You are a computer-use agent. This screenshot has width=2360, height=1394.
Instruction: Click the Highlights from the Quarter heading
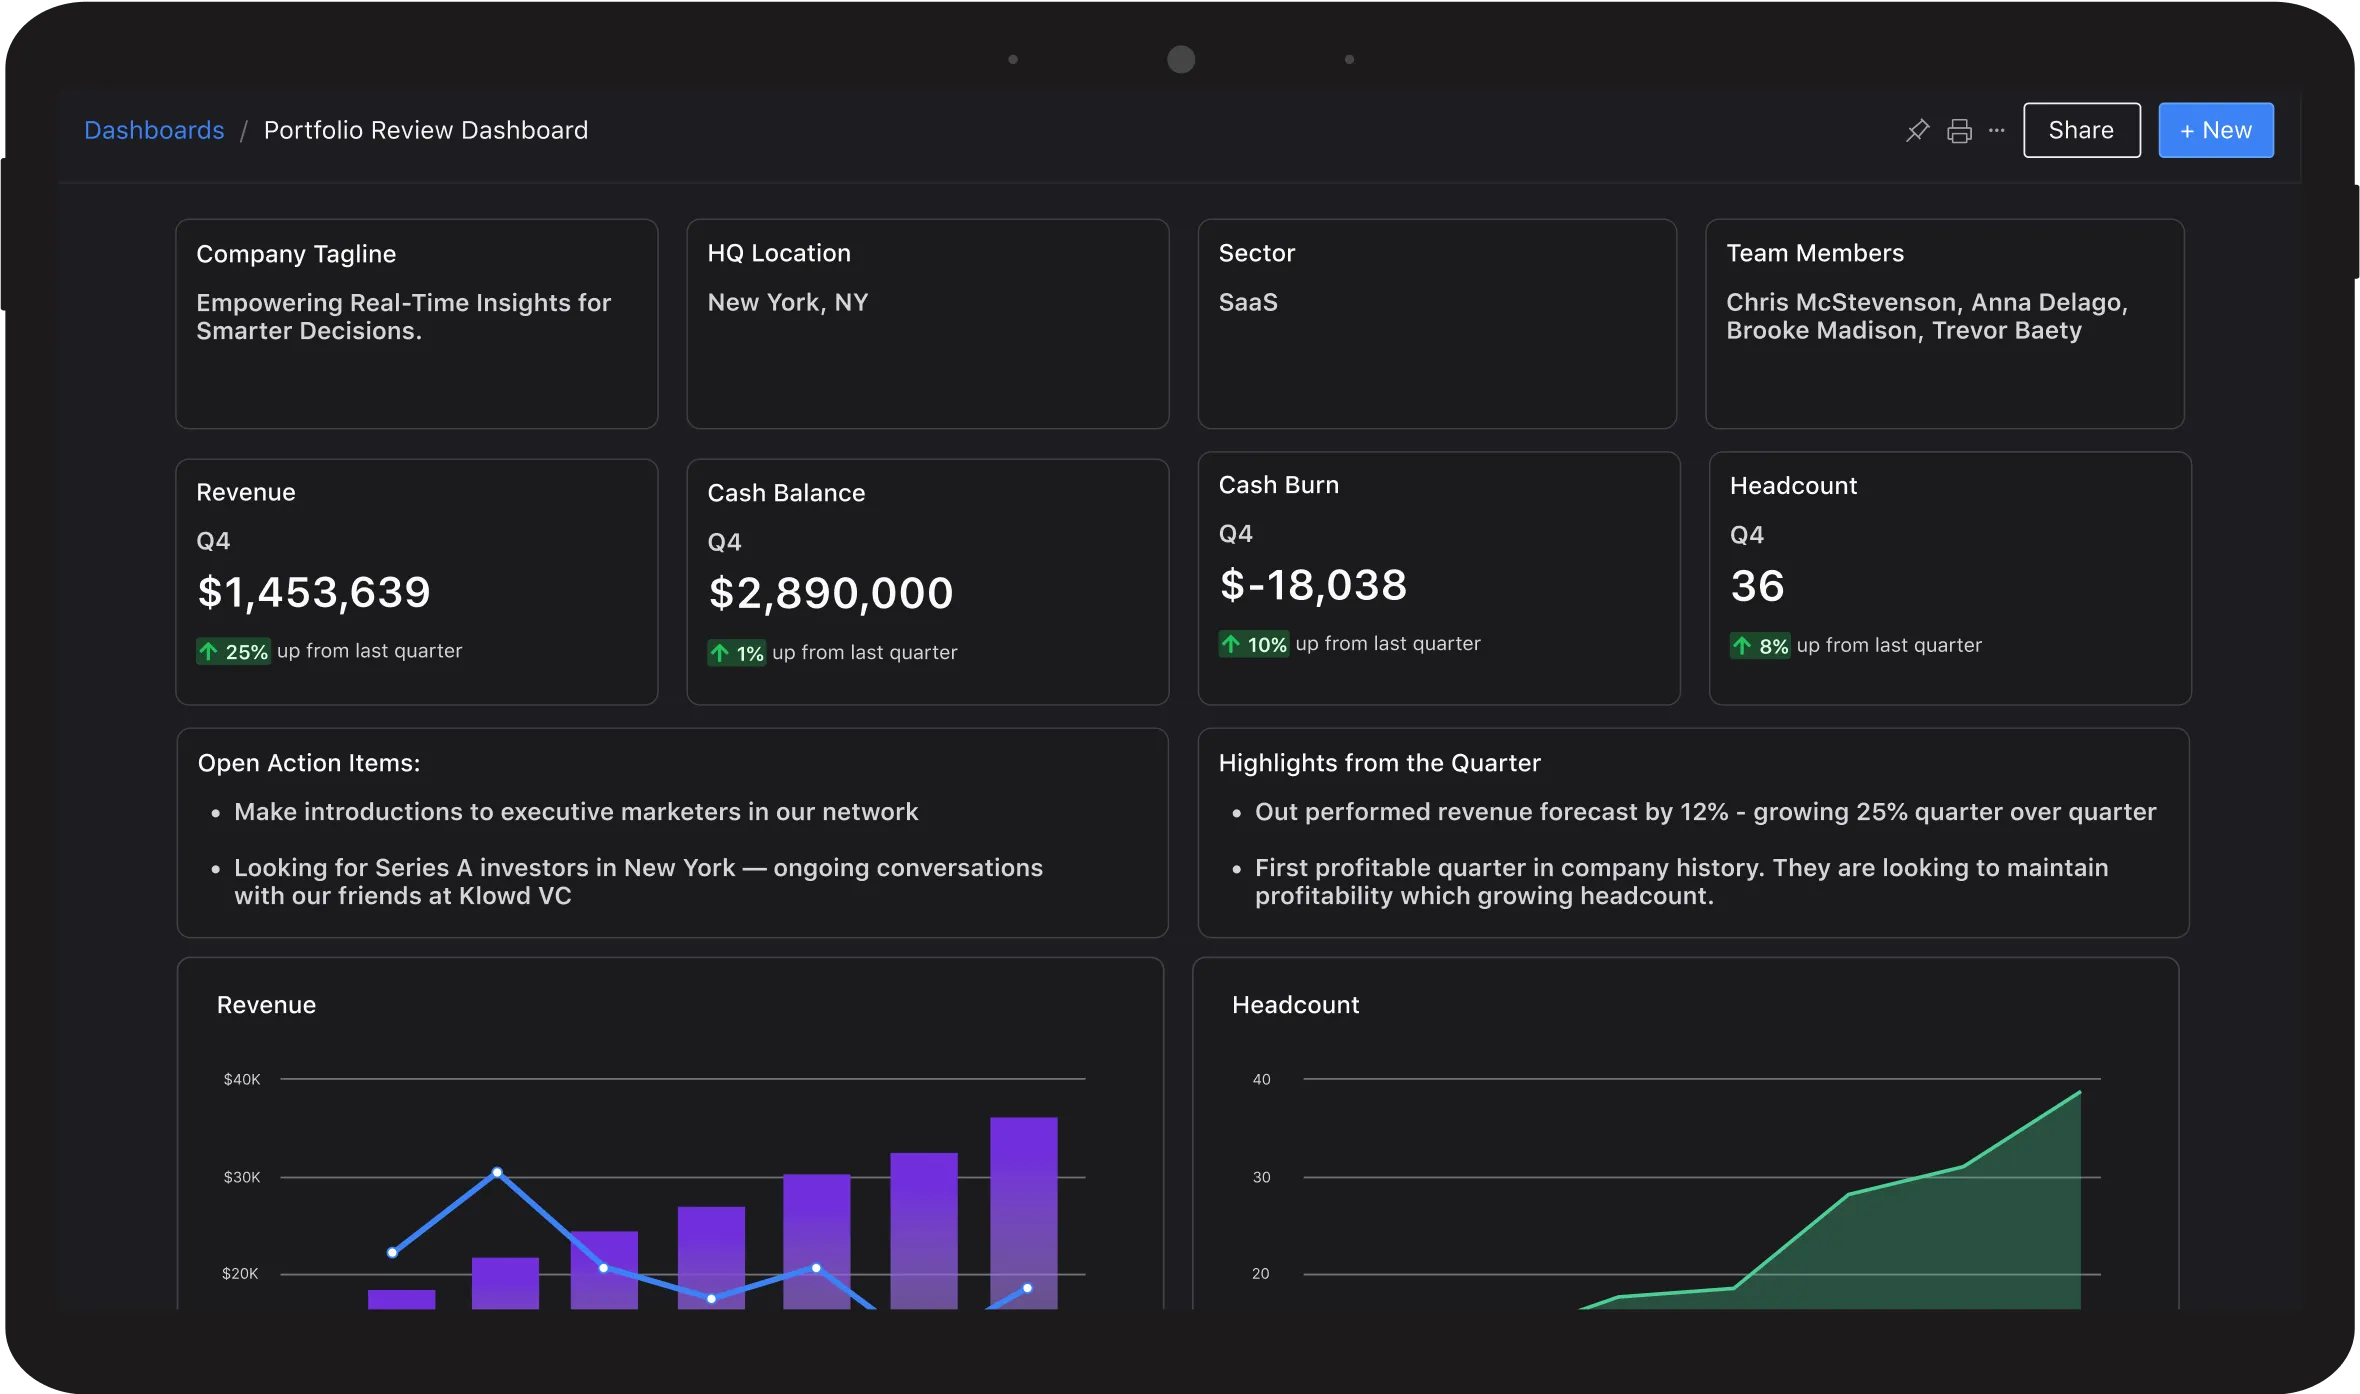(1379, 763)
